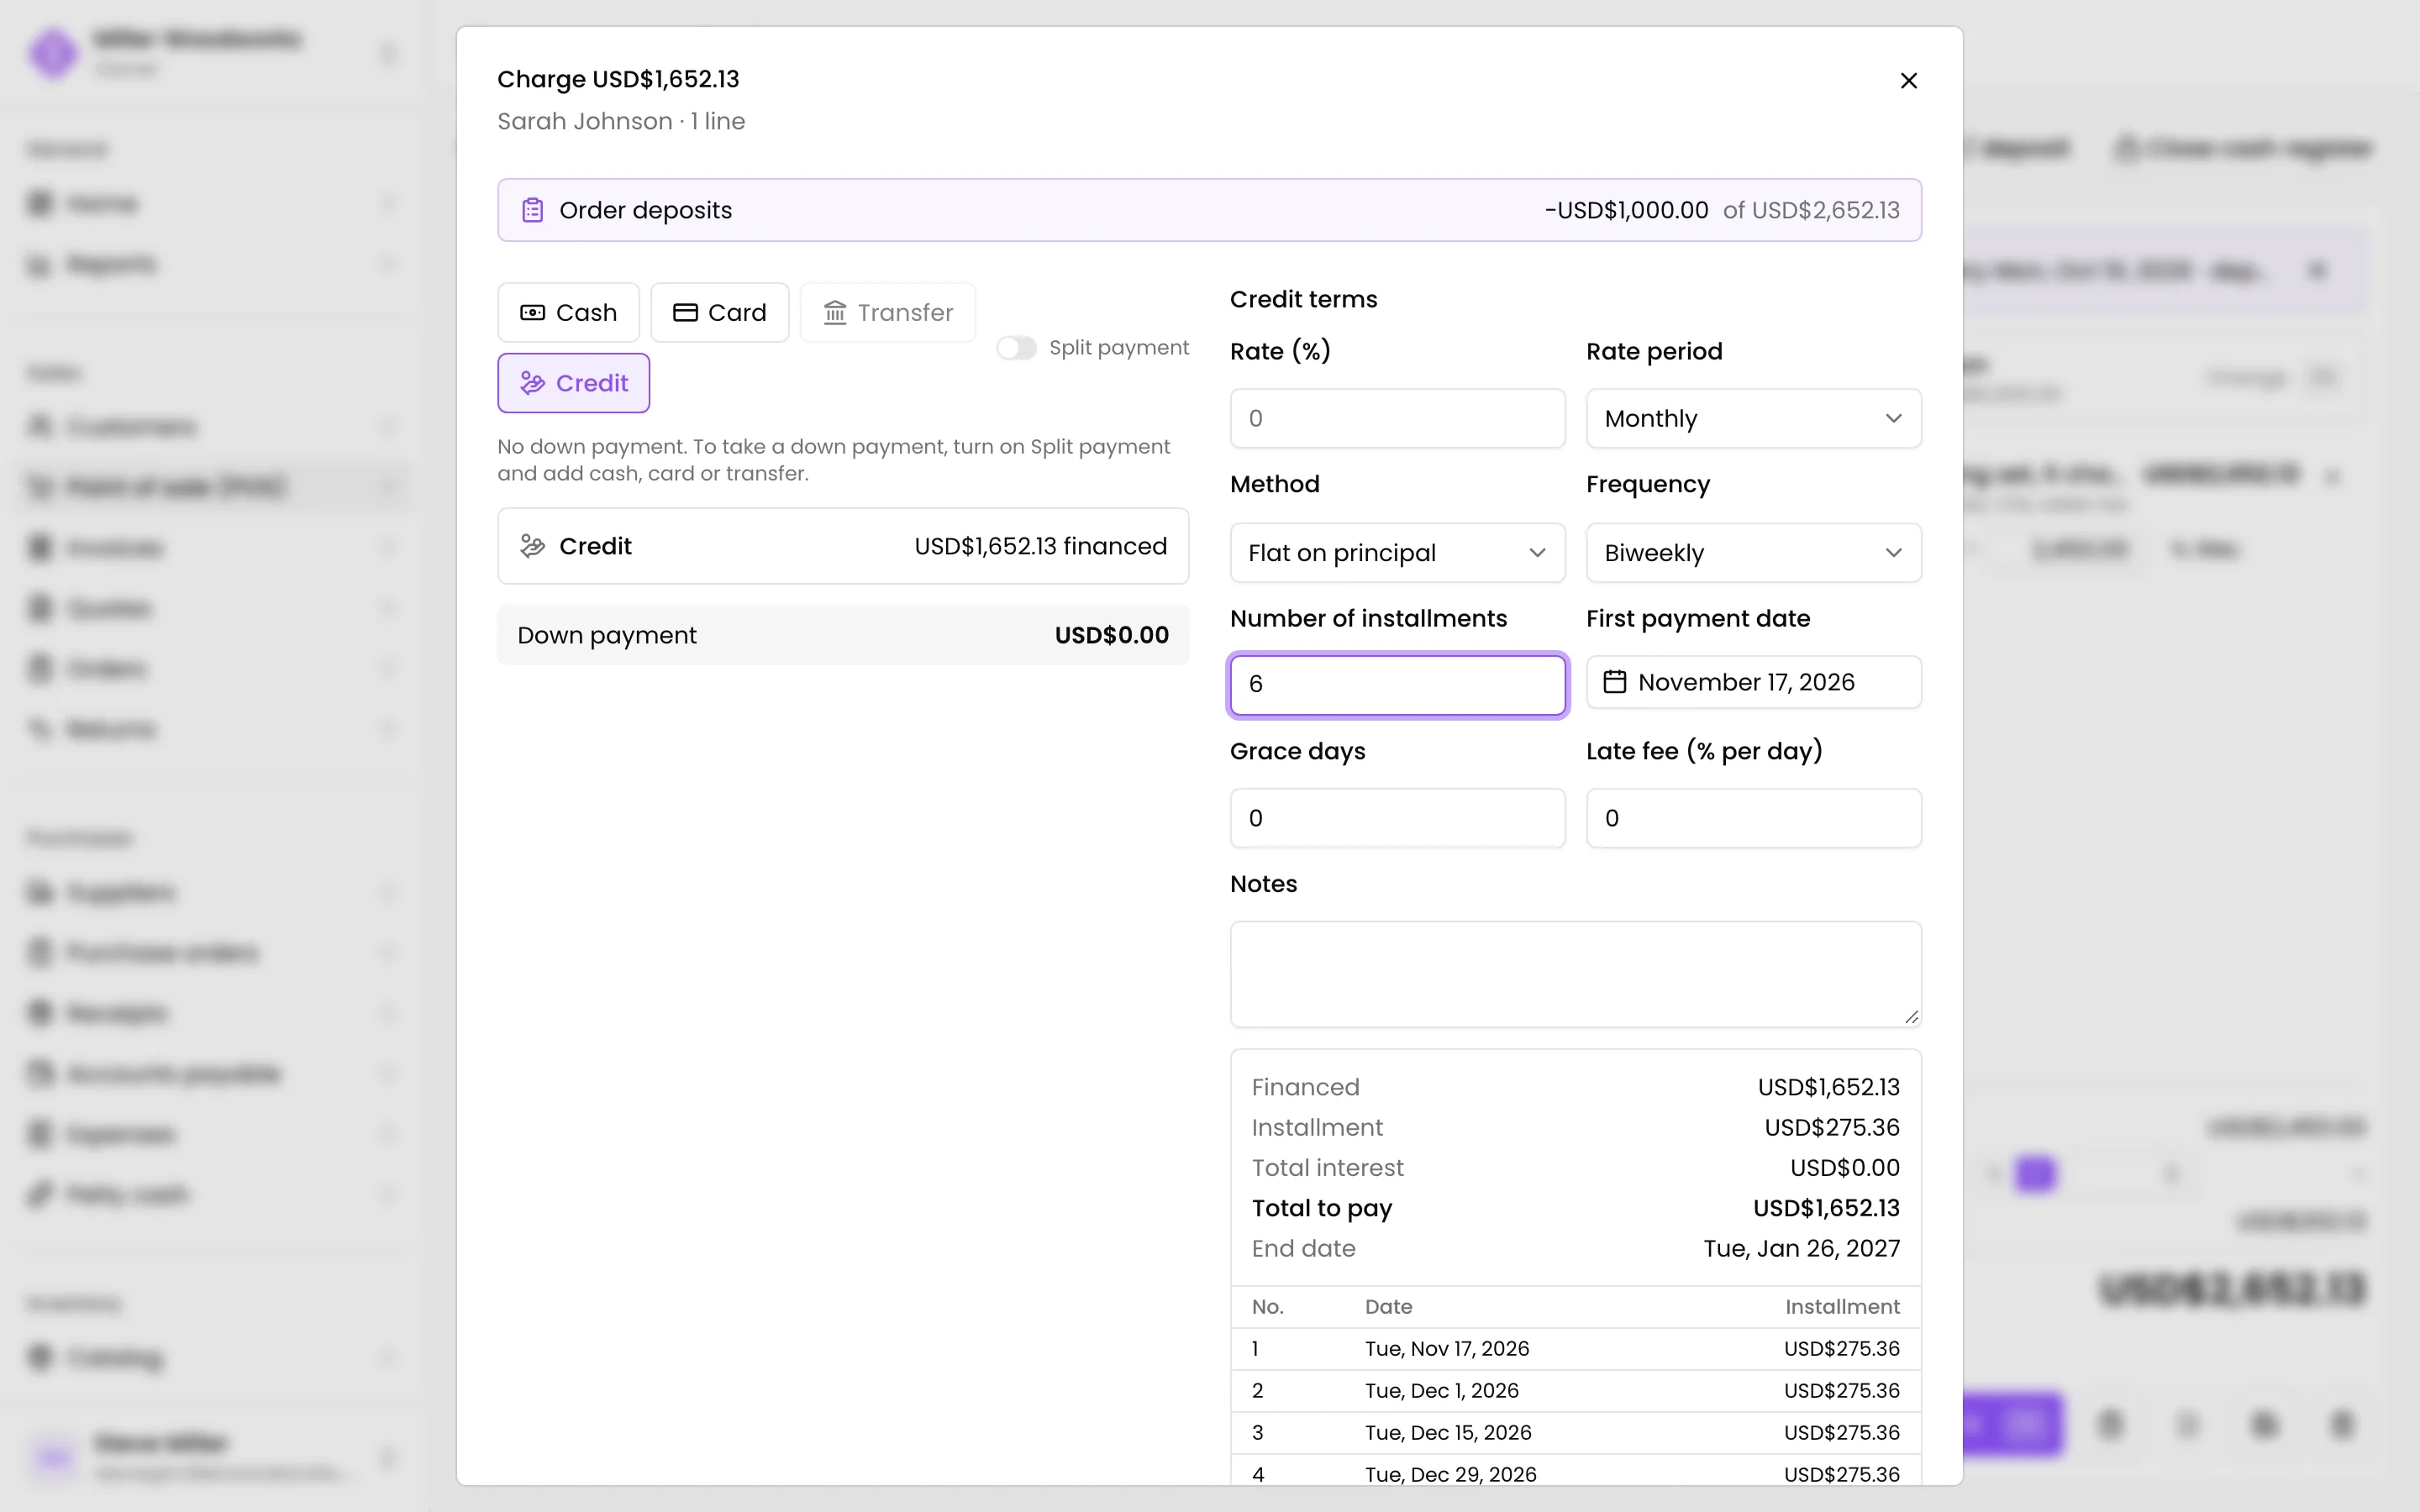The image size is (2420, 1512).
Task: Click the '-USD$1,000.00' deposit amount
Action: click(x=1626, y=210)
